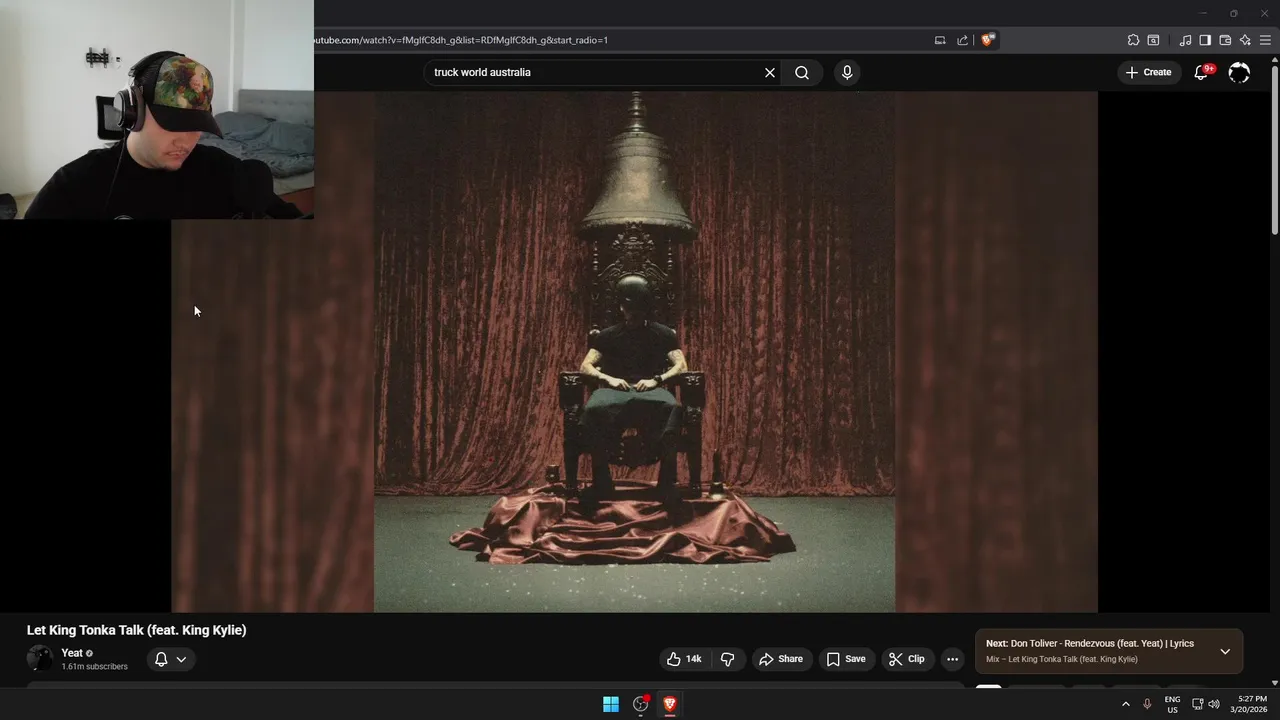Click the Brave browser taskbar icon
The width and height of the screenshot is (1280, 720).
(670, 704)
